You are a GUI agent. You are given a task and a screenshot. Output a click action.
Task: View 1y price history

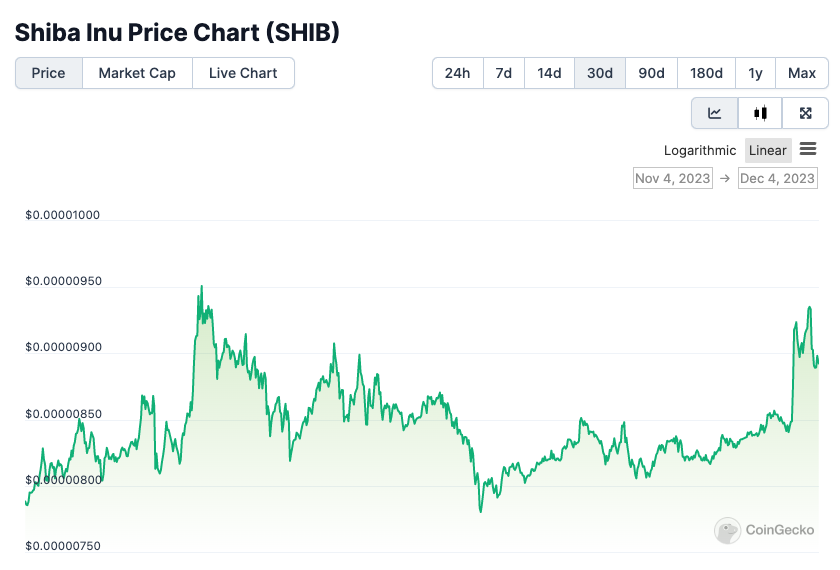[x=755, y=73]
